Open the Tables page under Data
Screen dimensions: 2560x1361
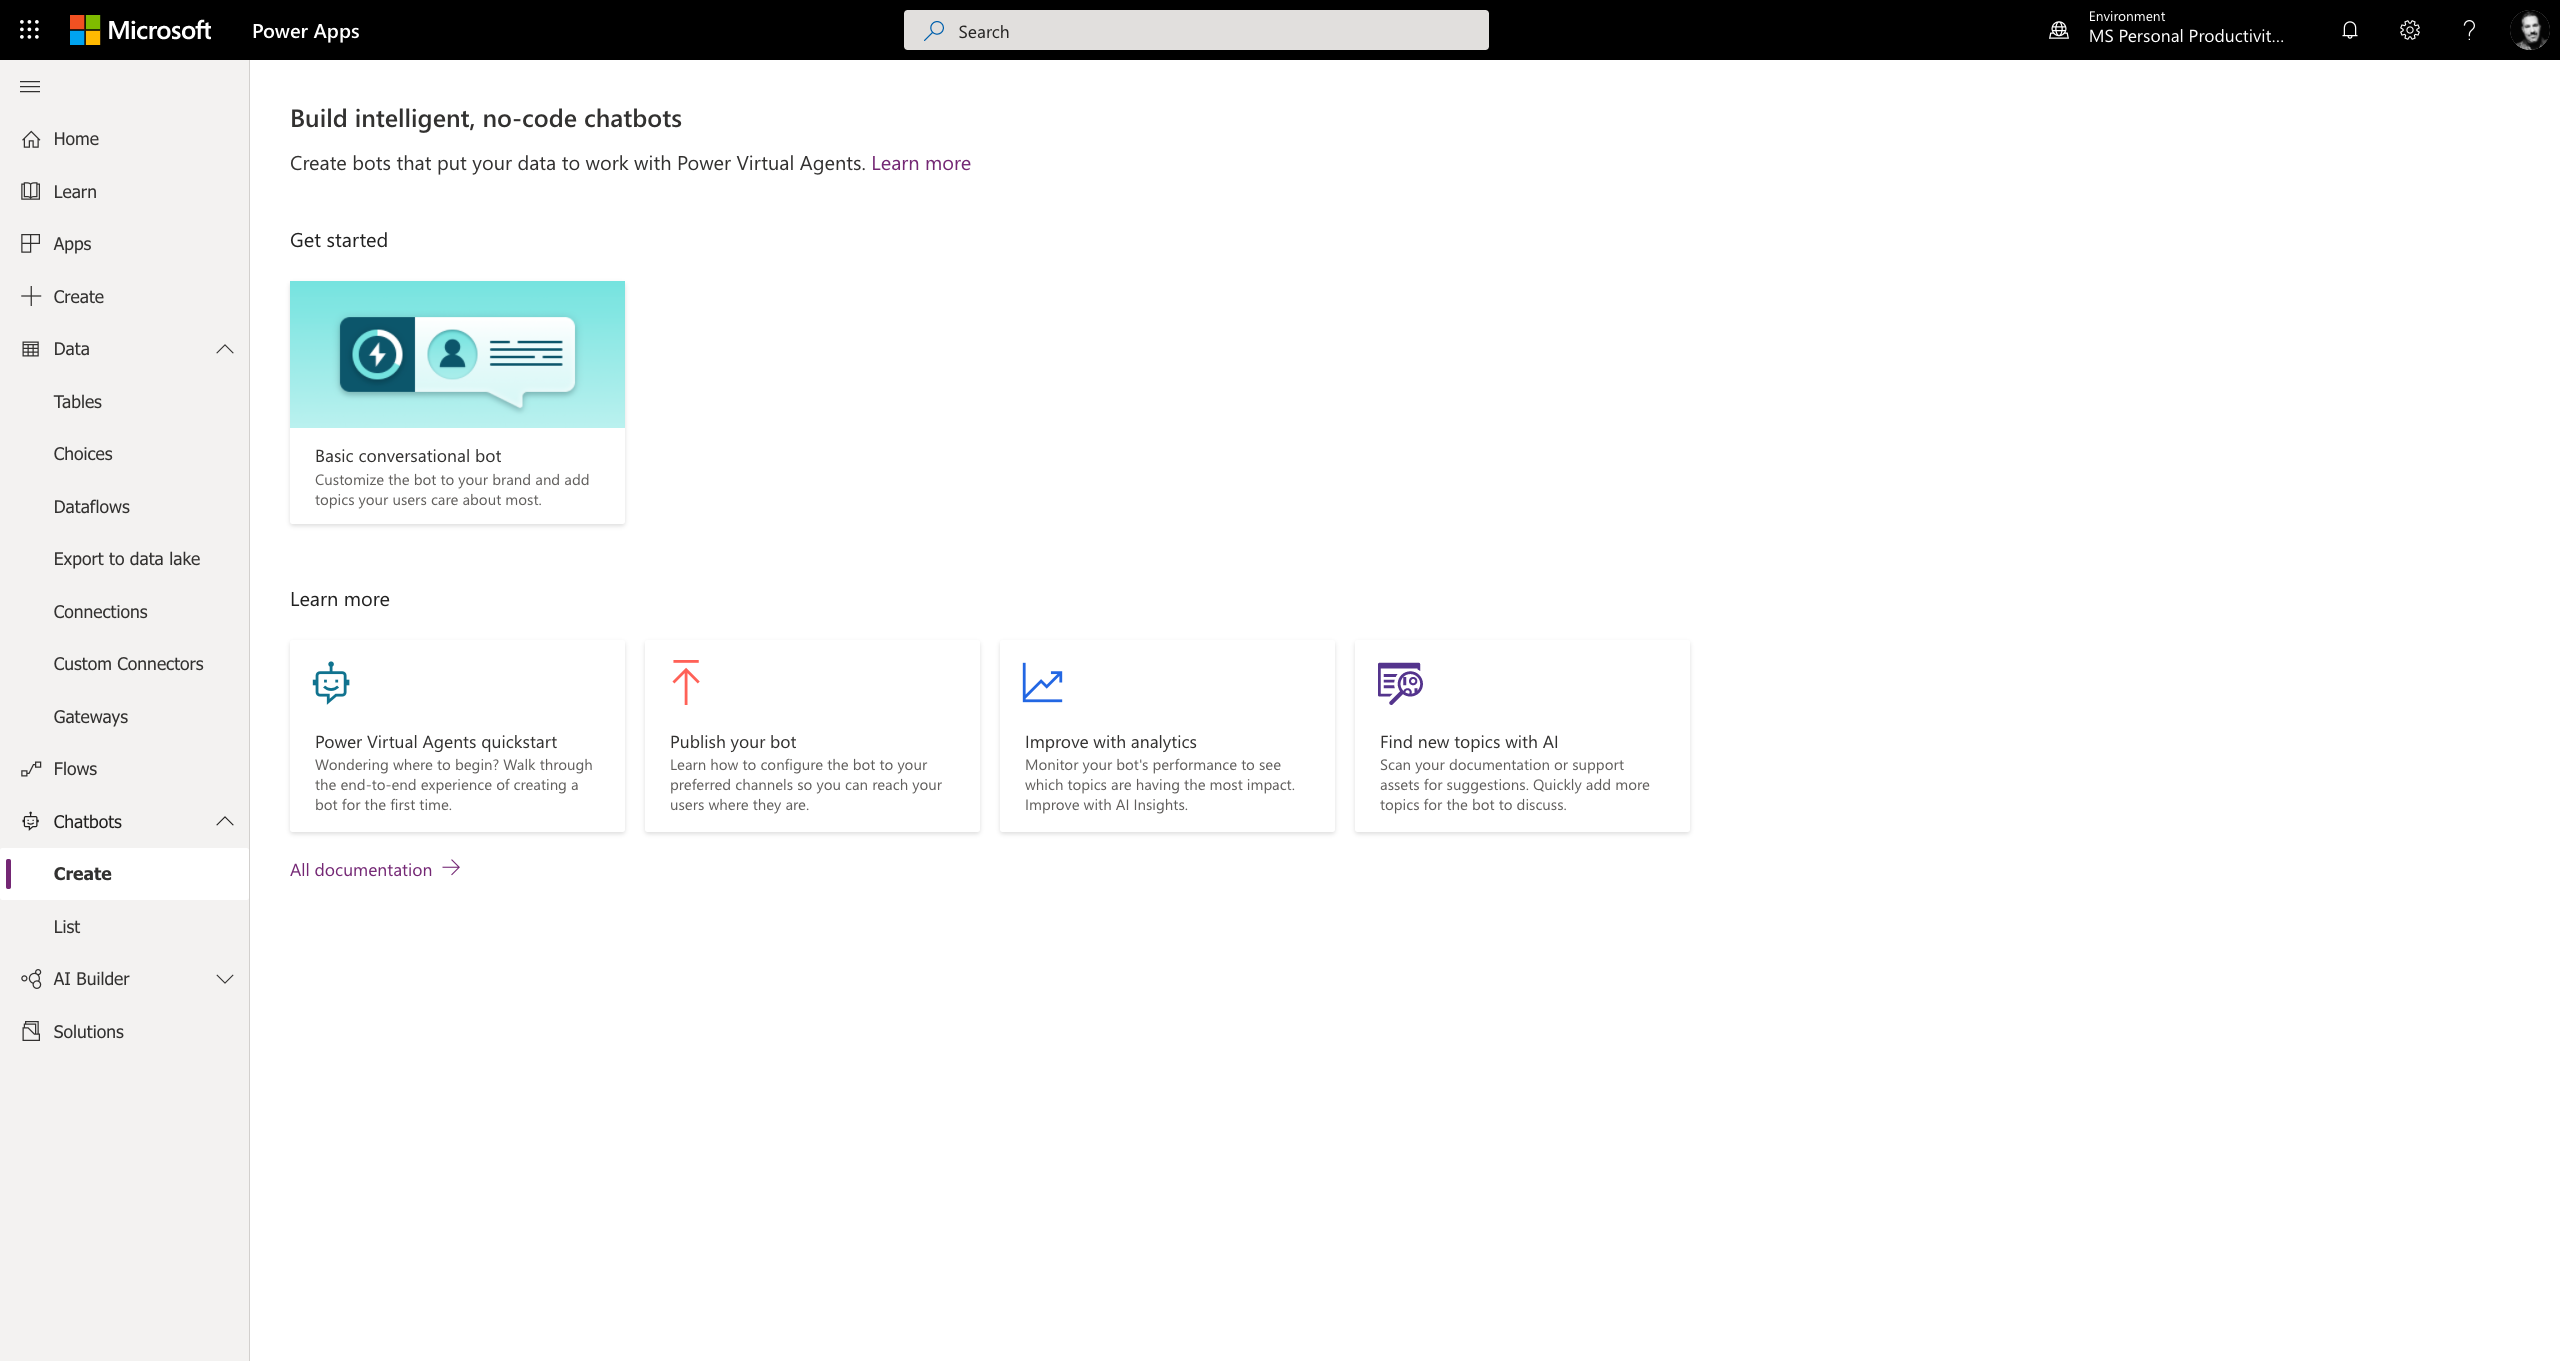(x=77, y=401)
